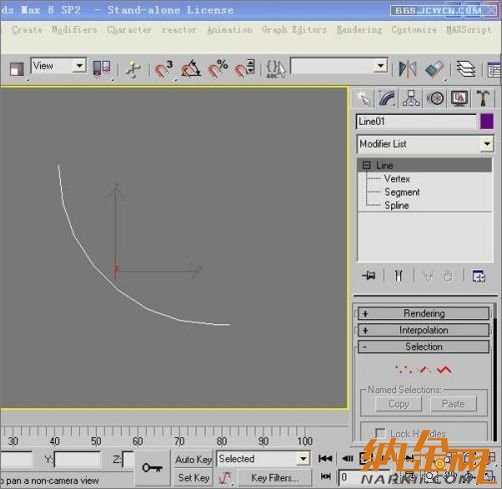Collapse the Selection rollout
Image resolution: width=502 pixels, height=489 pixels.
pos(423,347)
